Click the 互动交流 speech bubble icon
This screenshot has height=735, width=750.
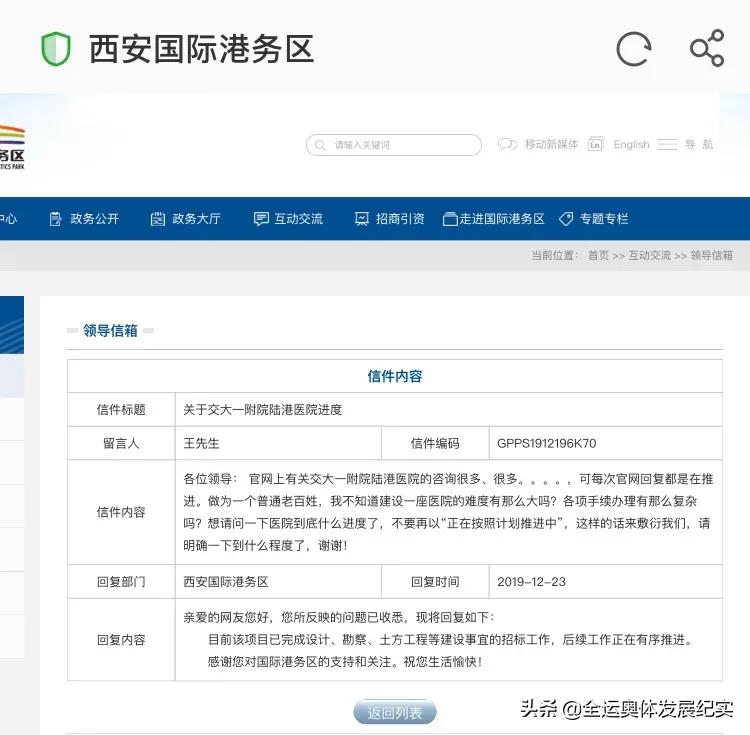click(x=261, y=219)
